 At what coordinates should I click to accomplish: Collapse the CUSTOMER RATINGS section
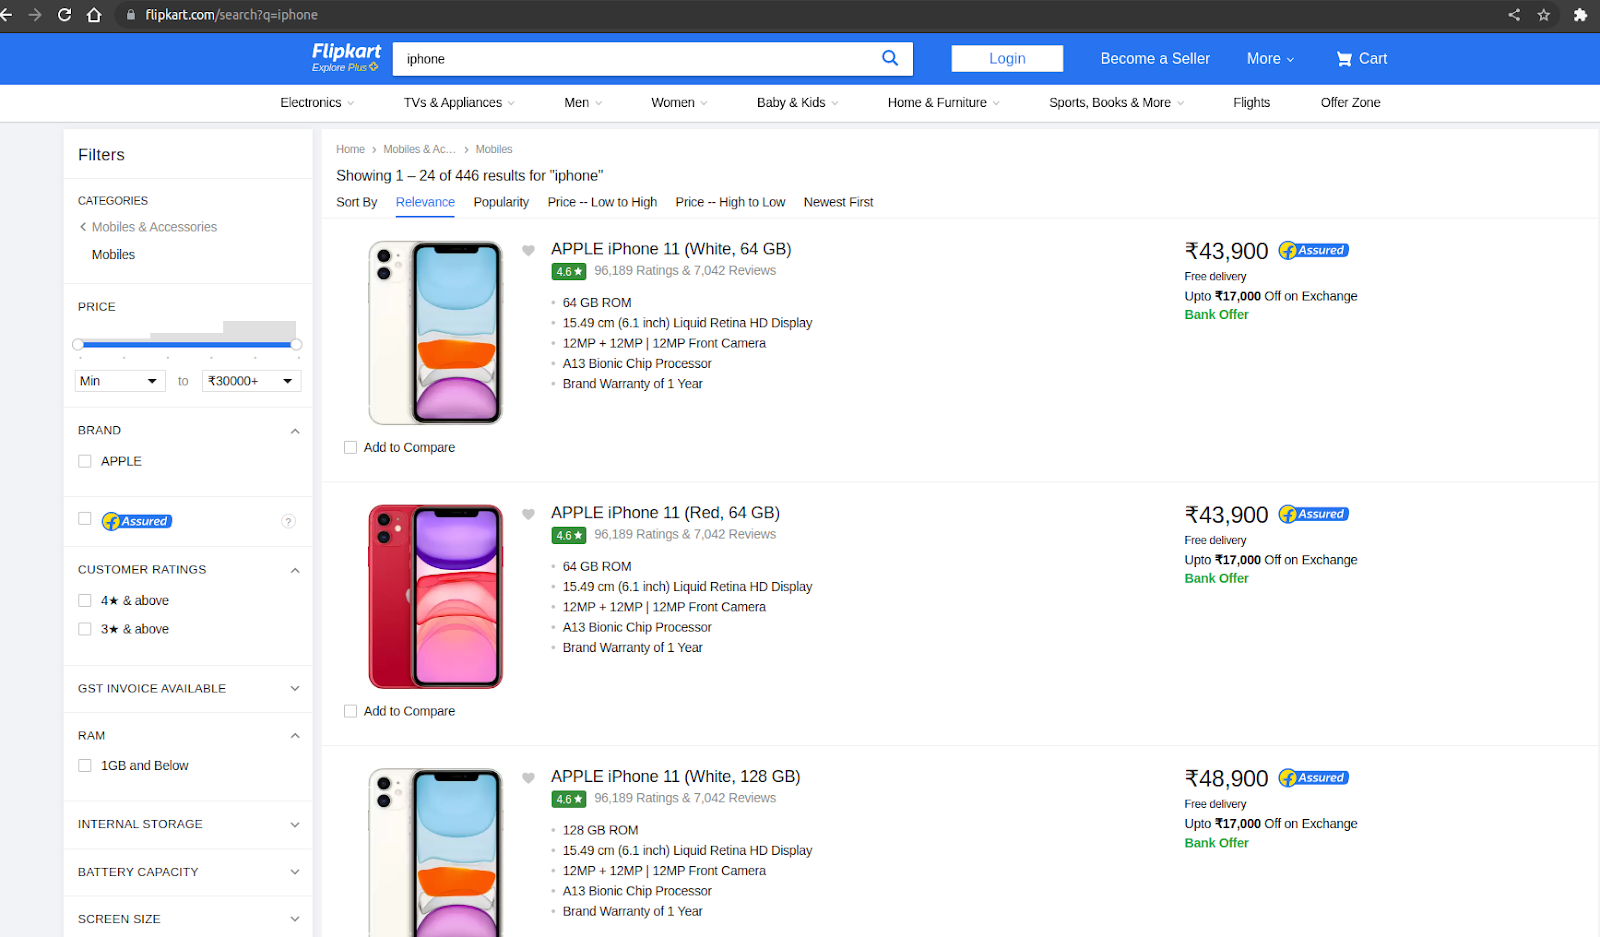295,570
